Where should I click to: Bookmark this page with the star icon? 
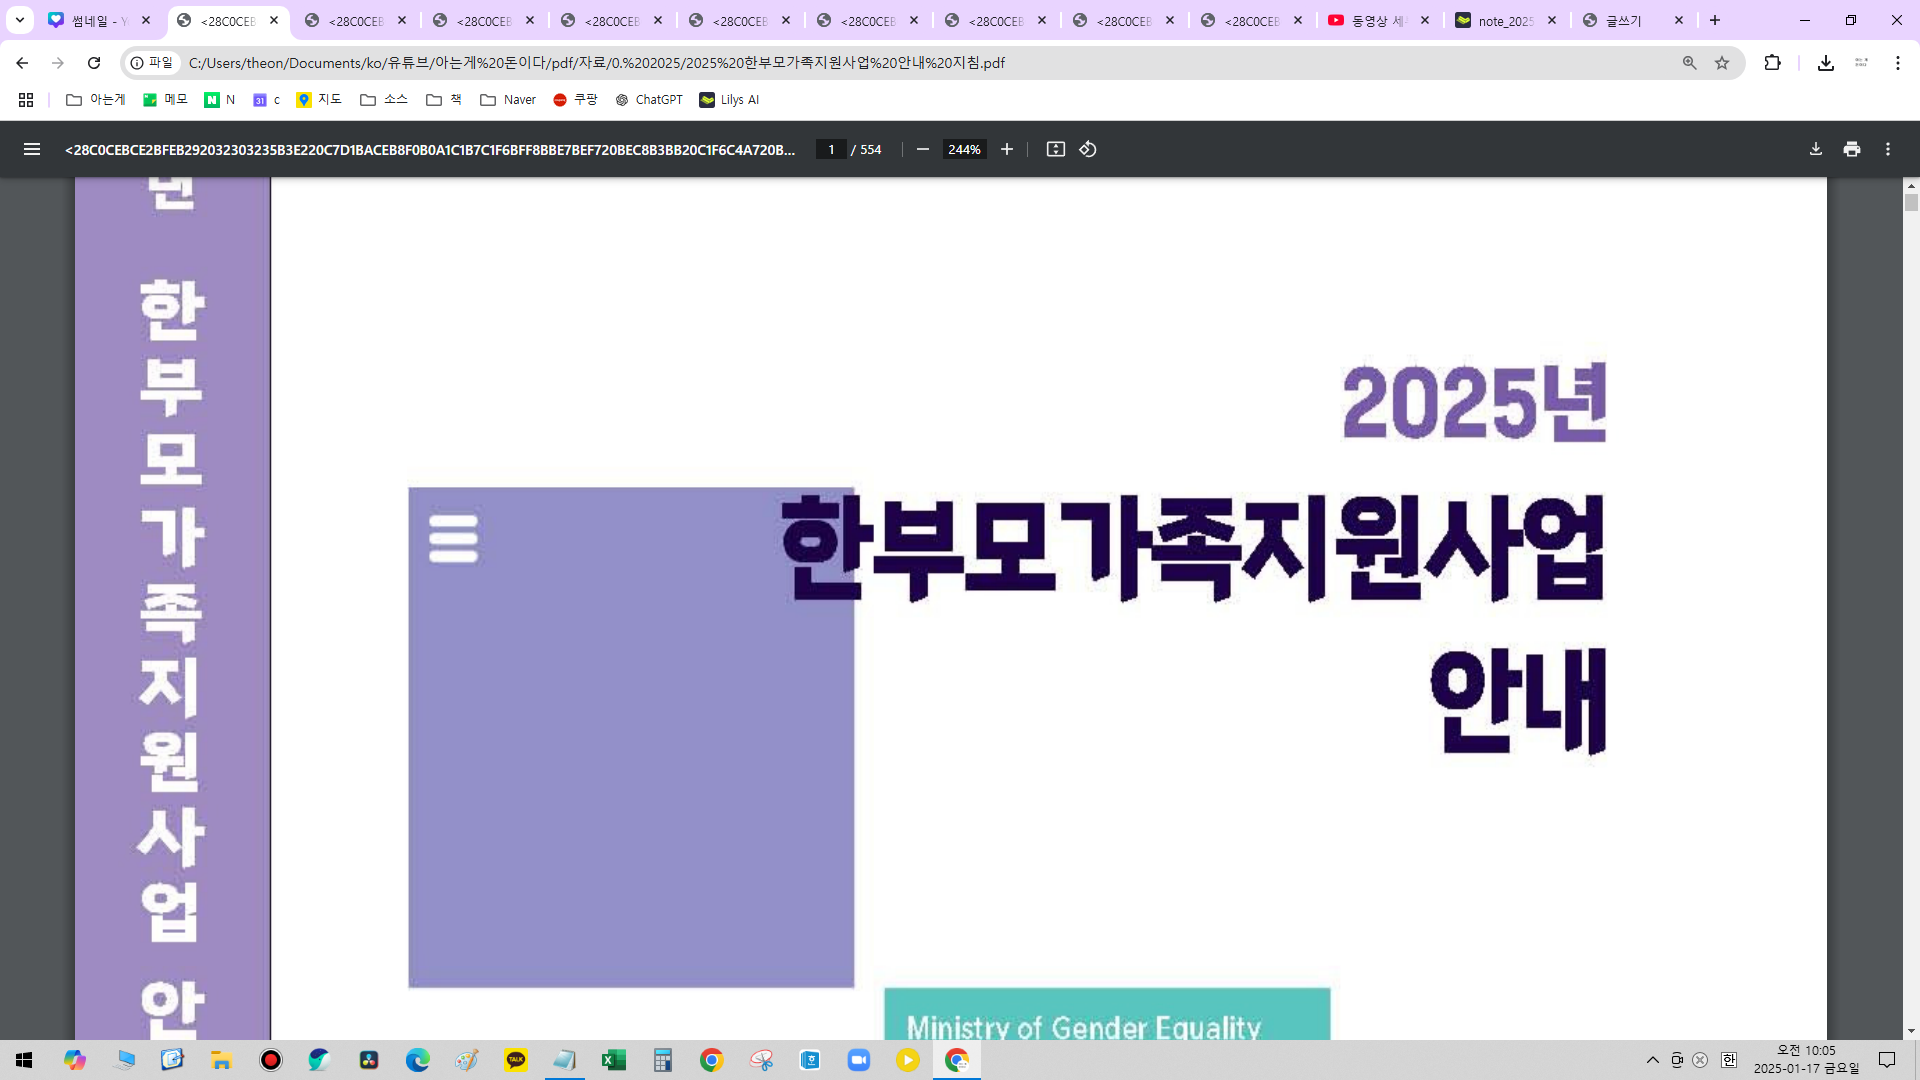pyautogui.click(x=1722, y=63)
